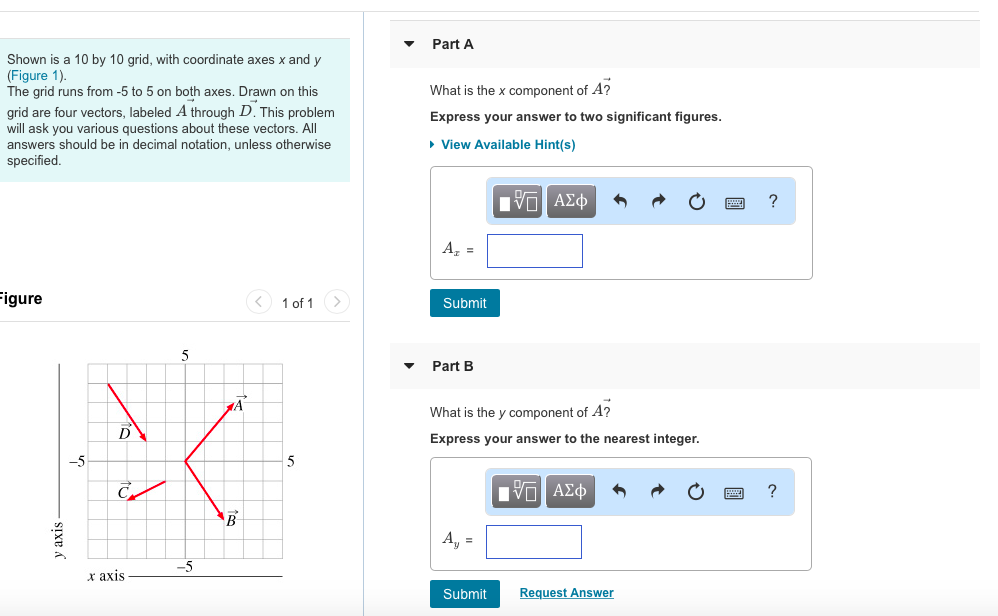
Task: Expand View Available Hint(s)
Action: 506,144
